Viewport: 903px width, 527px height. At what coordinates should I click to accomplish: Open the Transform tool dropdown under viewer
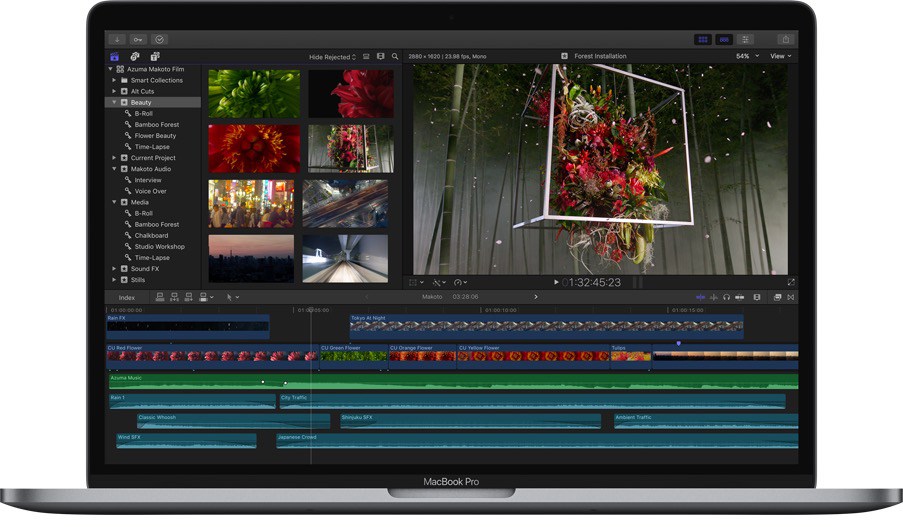416,282
